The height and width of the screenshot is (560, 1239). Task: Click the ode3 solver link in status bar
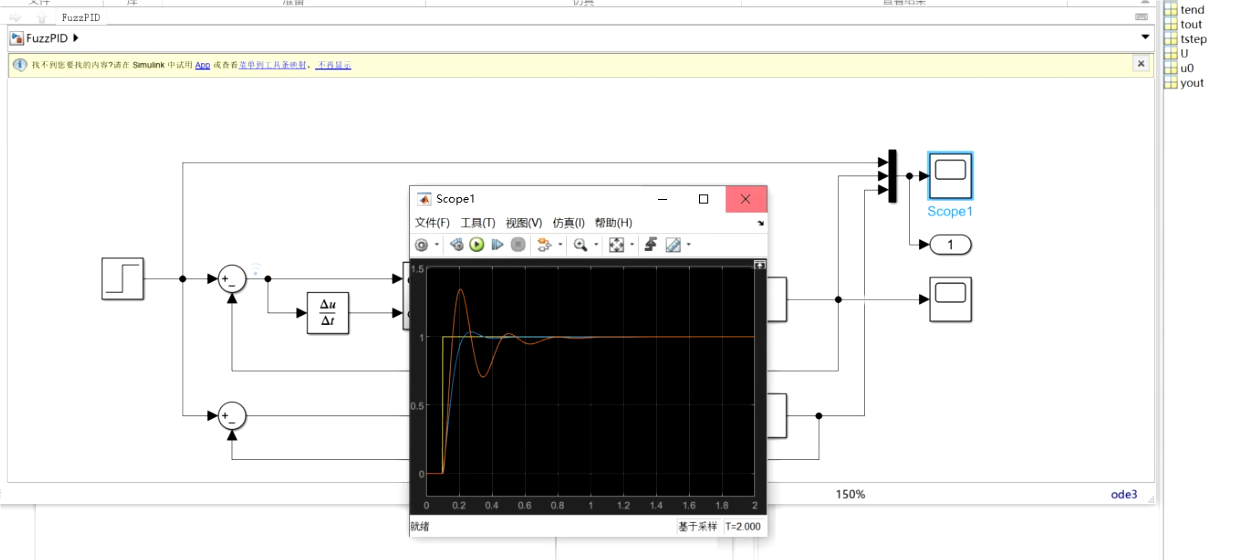(1124, 494)
